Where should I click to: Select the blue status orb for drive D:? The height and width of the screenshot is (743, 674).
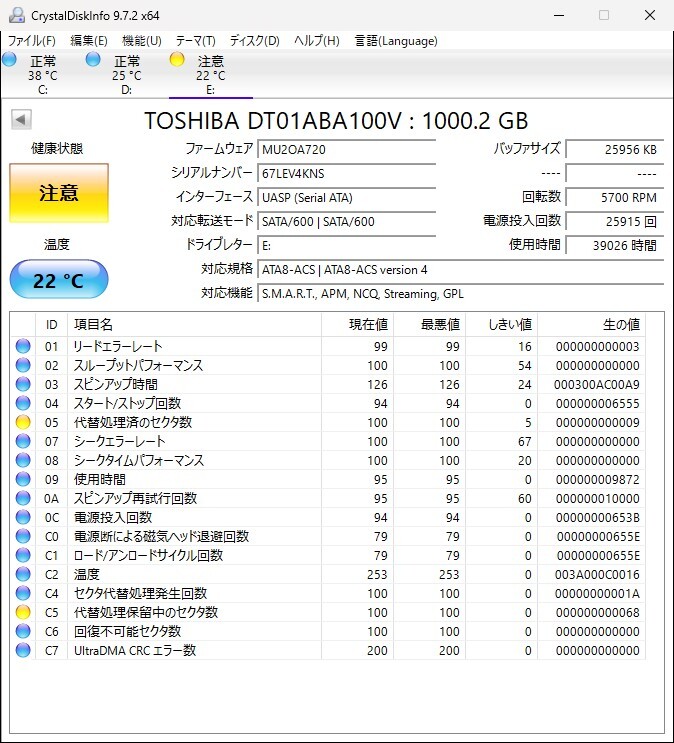tap(93, 60)
